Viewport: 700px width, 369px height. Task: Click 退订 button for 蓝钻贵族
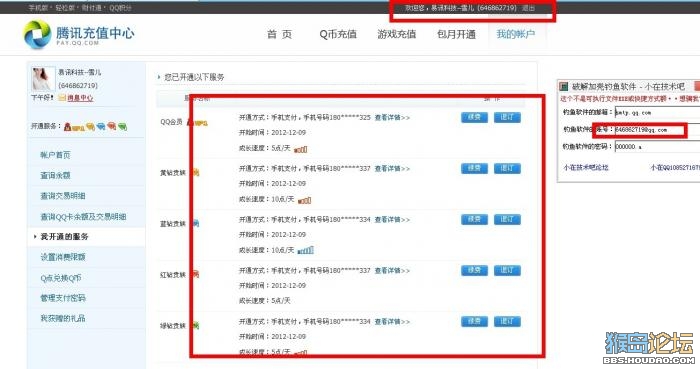click(x=507, y=220)
